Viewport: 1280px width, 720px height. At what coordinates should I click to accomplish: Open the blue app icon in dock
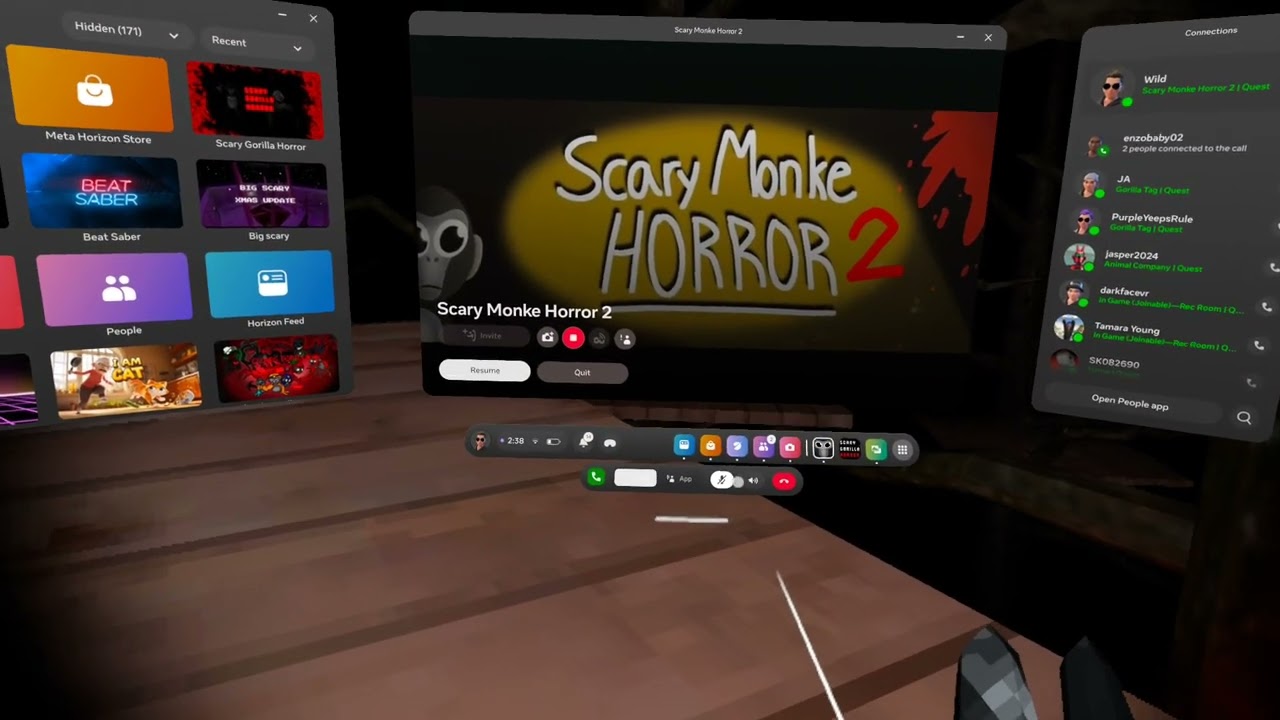[684, 446]
